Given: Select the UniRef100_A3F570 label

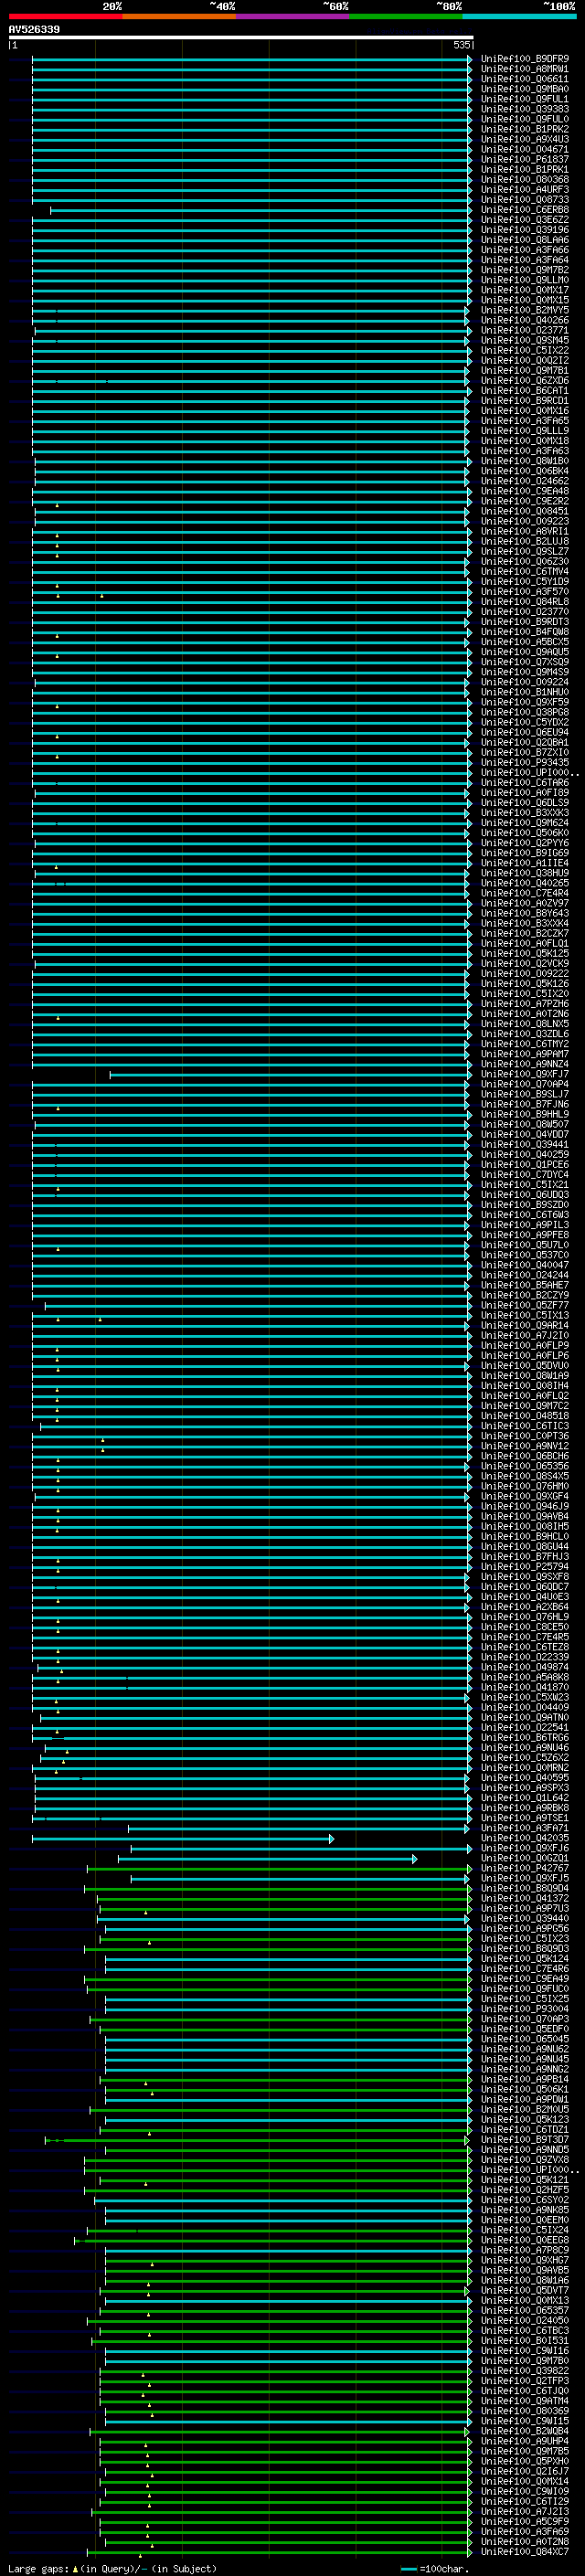Looking at the screenshot, I should pos(524,592).
